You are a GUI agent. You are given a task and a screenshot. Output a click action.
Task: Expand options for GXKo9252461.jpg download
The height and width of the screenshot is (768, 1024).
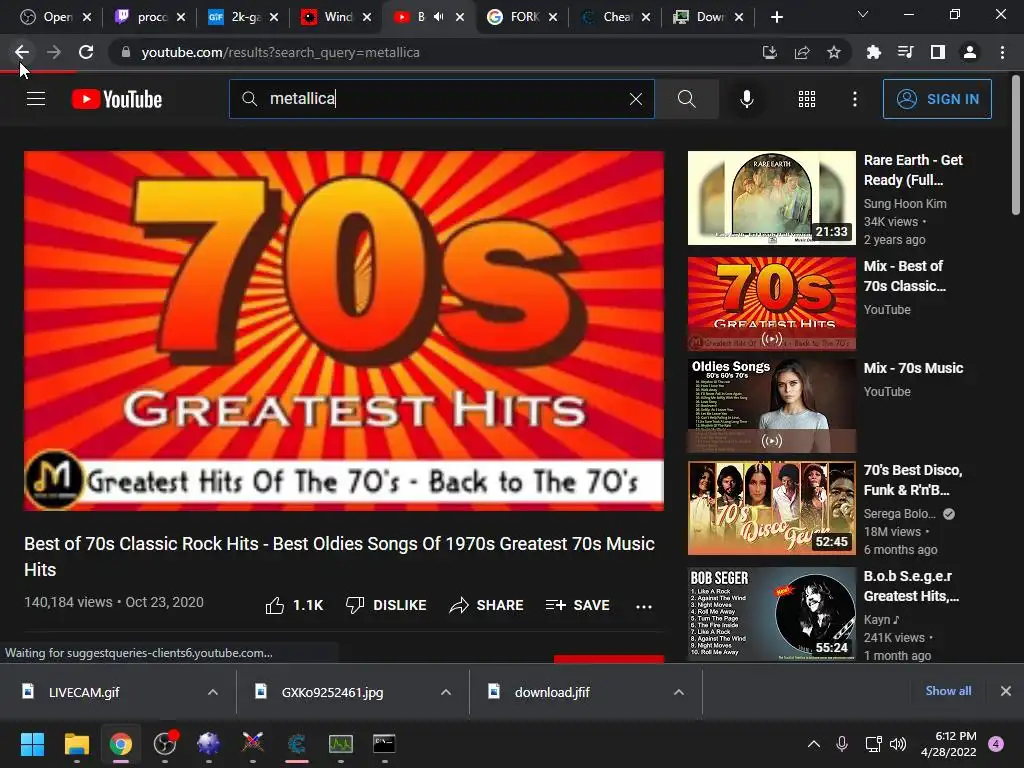click(x=446, y=692)
